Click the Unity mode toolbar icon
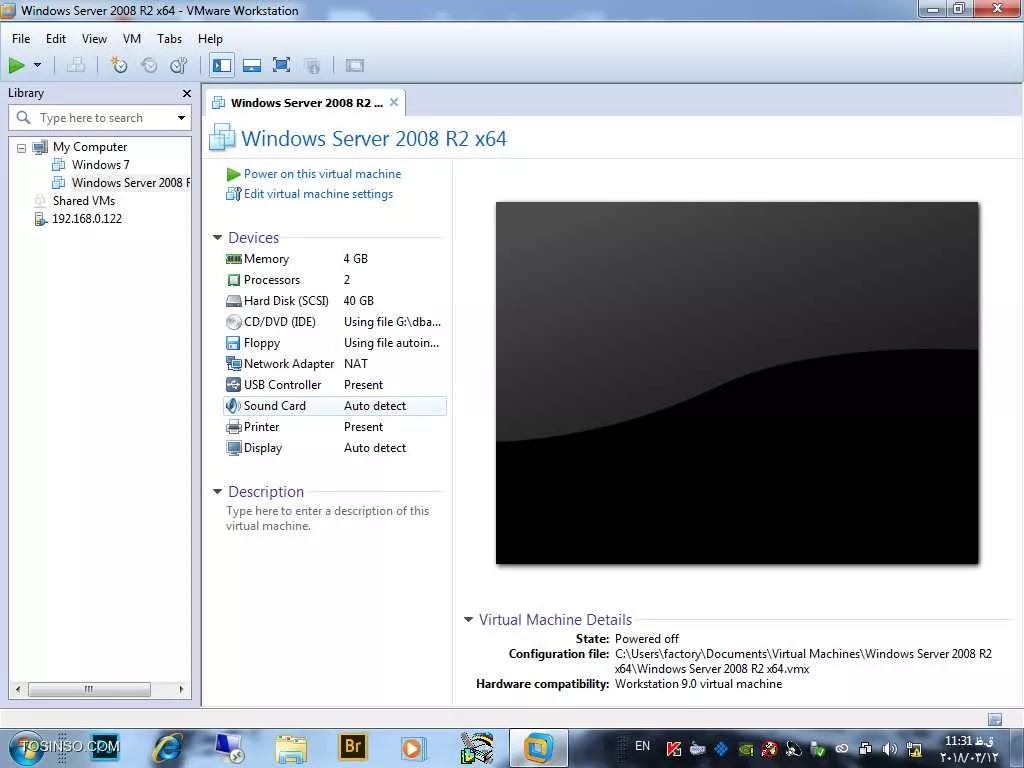Screen dimensions: 1024x768 tap(312, 65)
